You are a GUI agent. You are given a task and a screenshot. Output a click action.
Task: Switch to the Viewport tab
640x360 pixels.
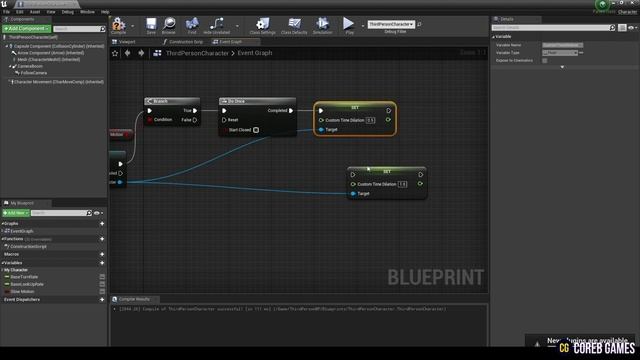coord(124,42)
